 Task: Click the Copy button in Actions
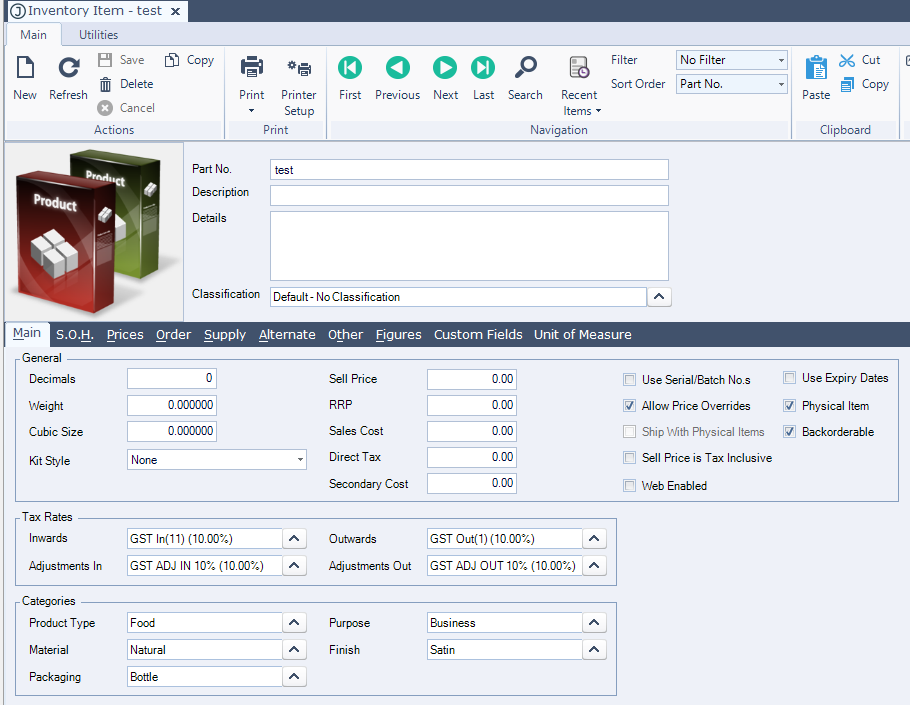point(189,60)
